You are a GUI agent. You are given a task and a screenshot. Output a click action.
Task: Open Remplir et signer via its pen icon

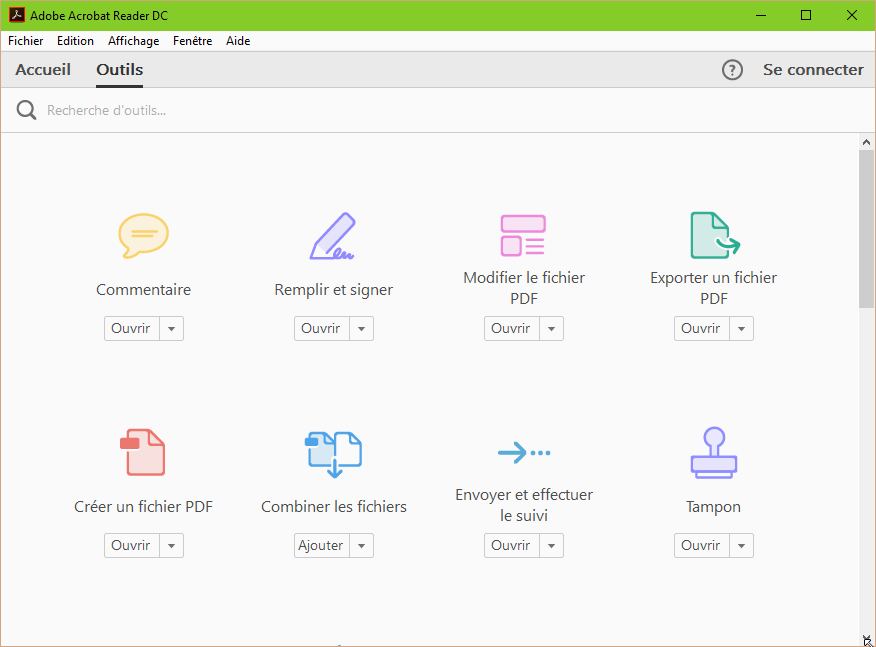tap(333, 236)
